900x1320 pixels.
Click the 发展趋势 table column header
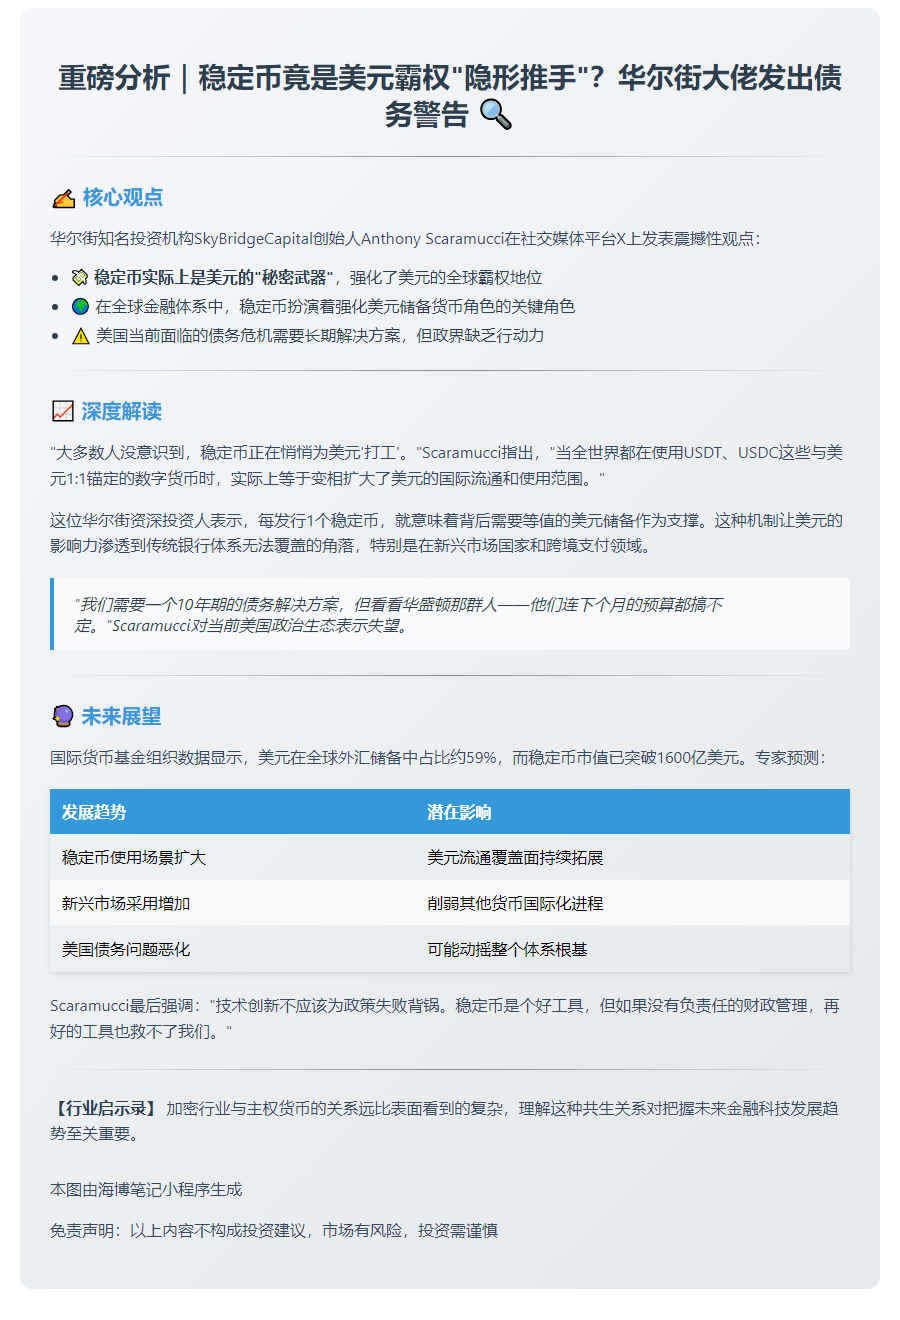pyautogui.click(x=94, y=812)
